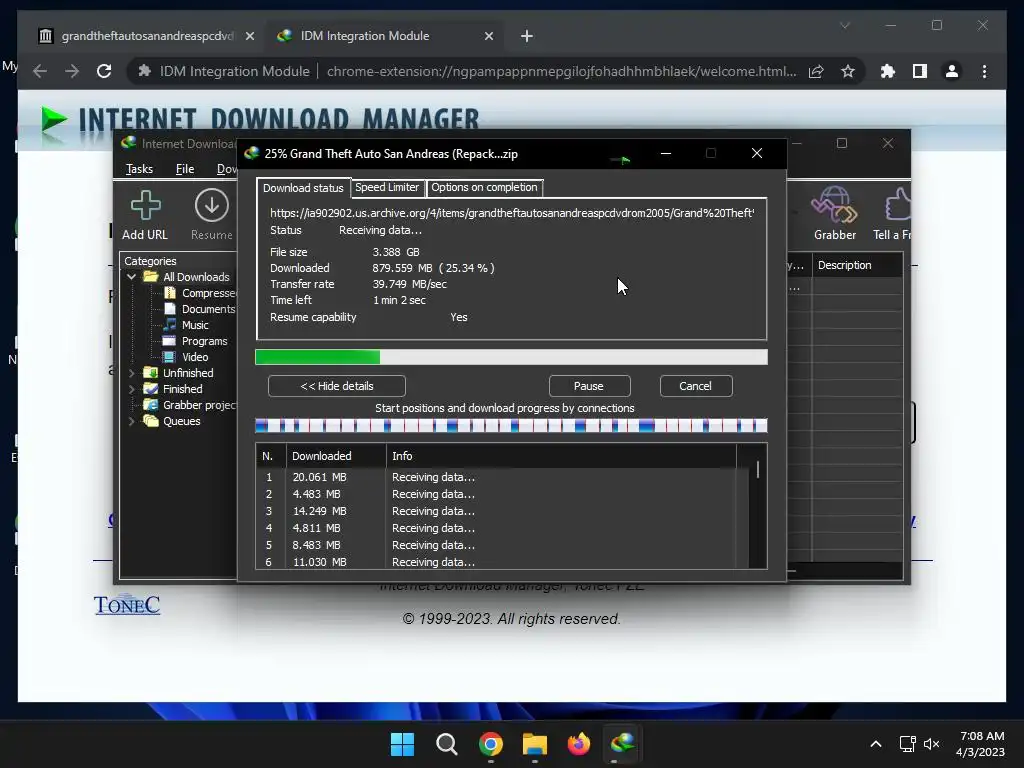Viewport: 1024px width, 768px height.
Task: Open Chrome extensions puzzle icon
Action: [x=888, y=71]
